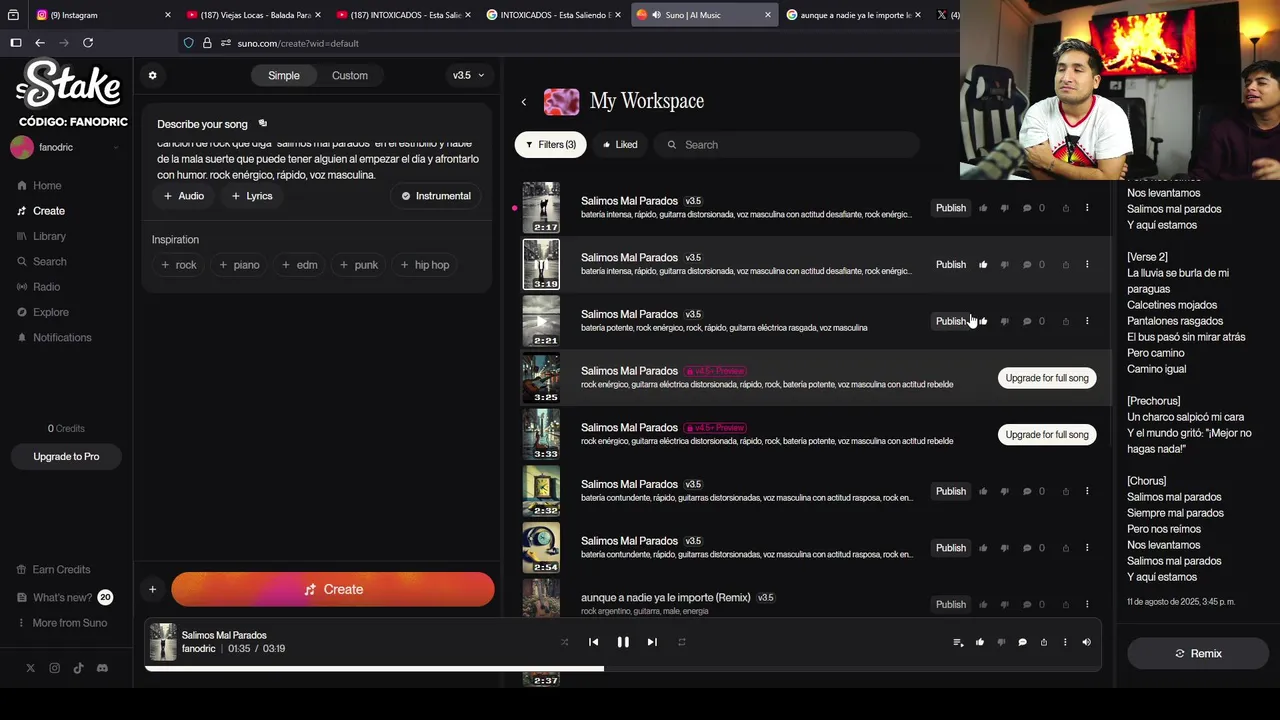
Task: Switch to the aunque a nadie ya le importe tab
Action: pyautogui.click(x=855, y=15)
